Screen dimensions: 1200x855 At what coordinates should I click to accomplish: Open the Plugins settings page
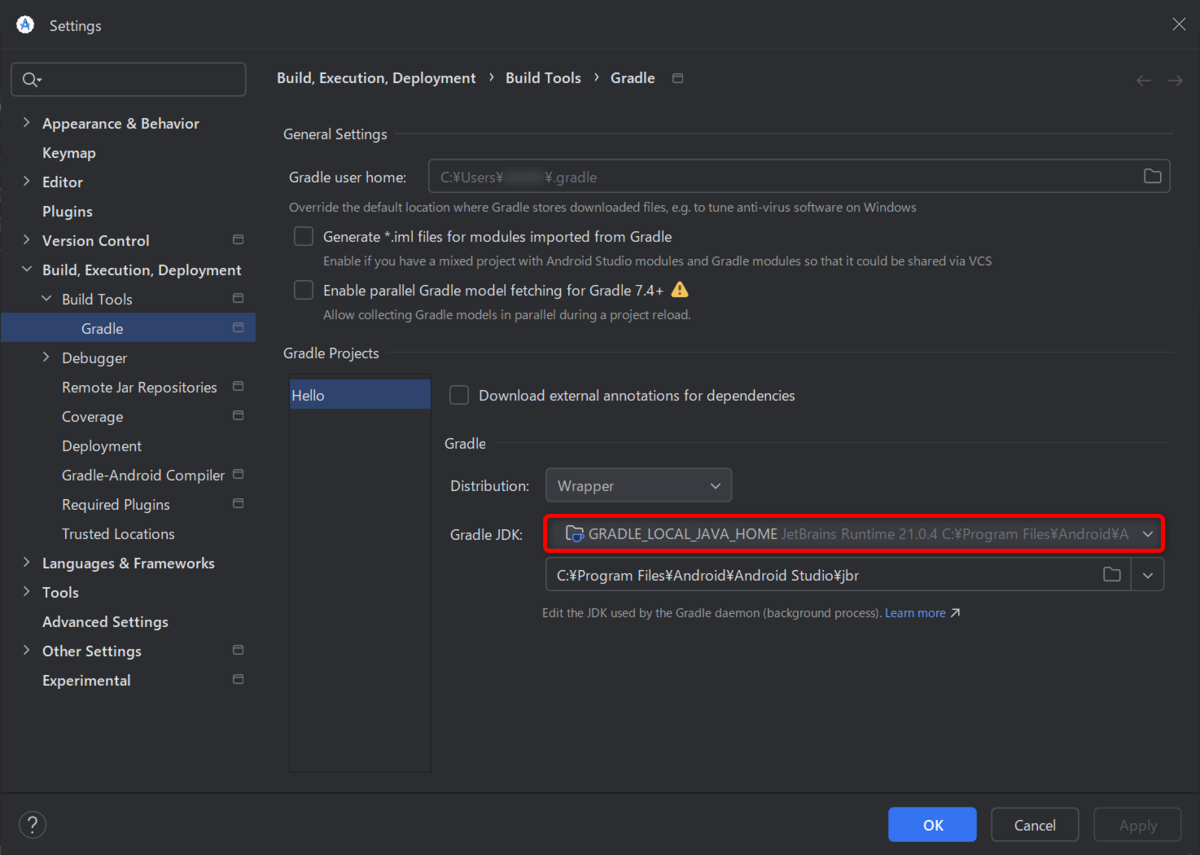[67, 211]
